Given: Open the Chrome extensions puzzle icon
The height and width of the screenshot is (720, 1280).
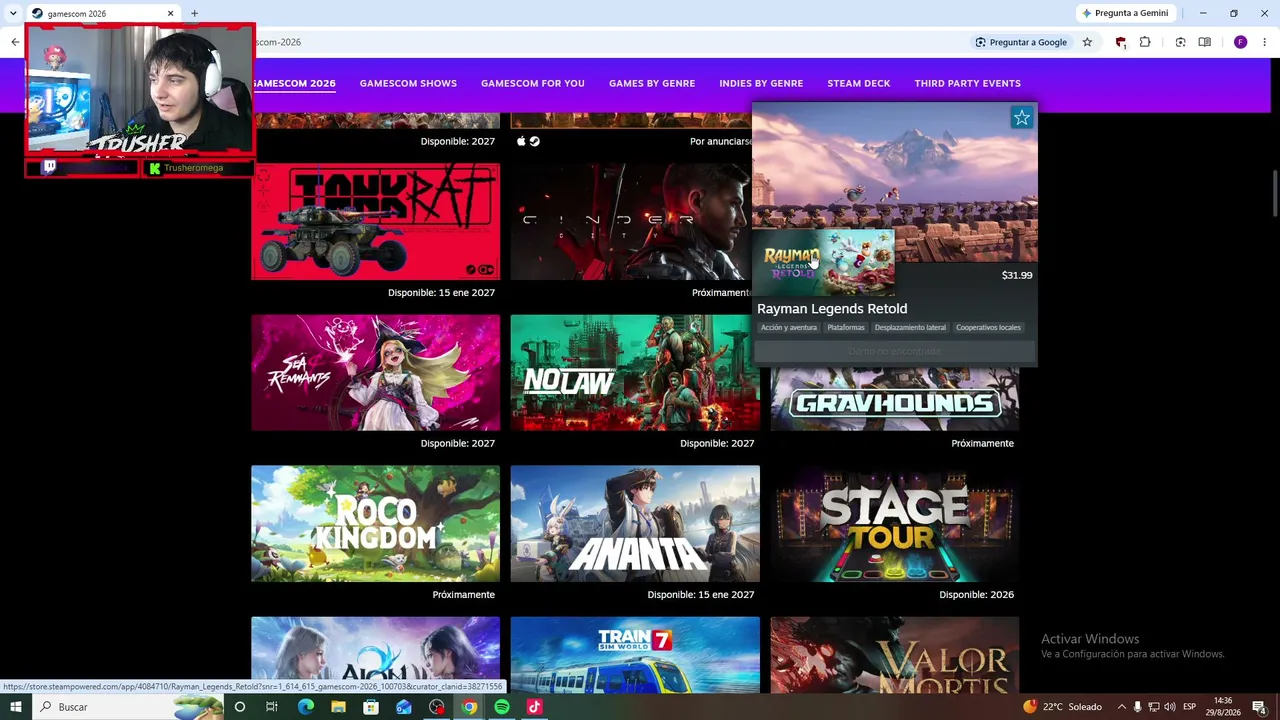Looking at the screenshot, I should coord(1145,42).
